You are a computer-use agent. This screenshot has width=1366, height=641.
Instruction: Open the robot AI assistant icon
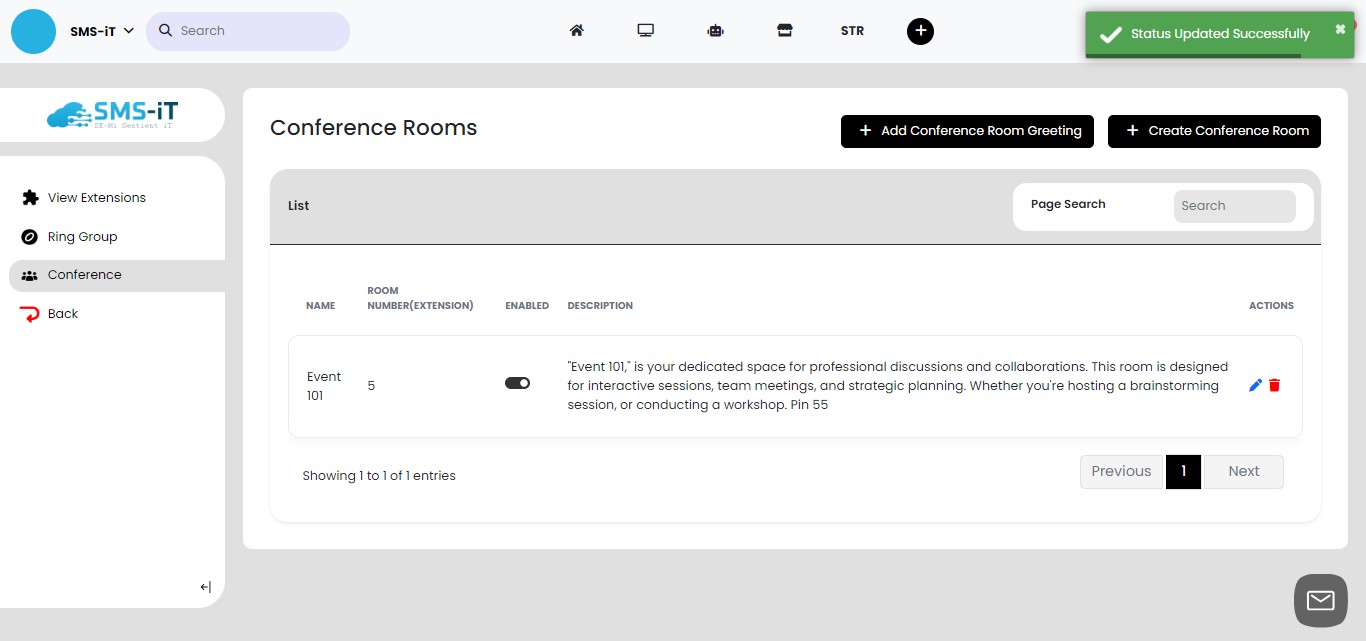(715, 31)
